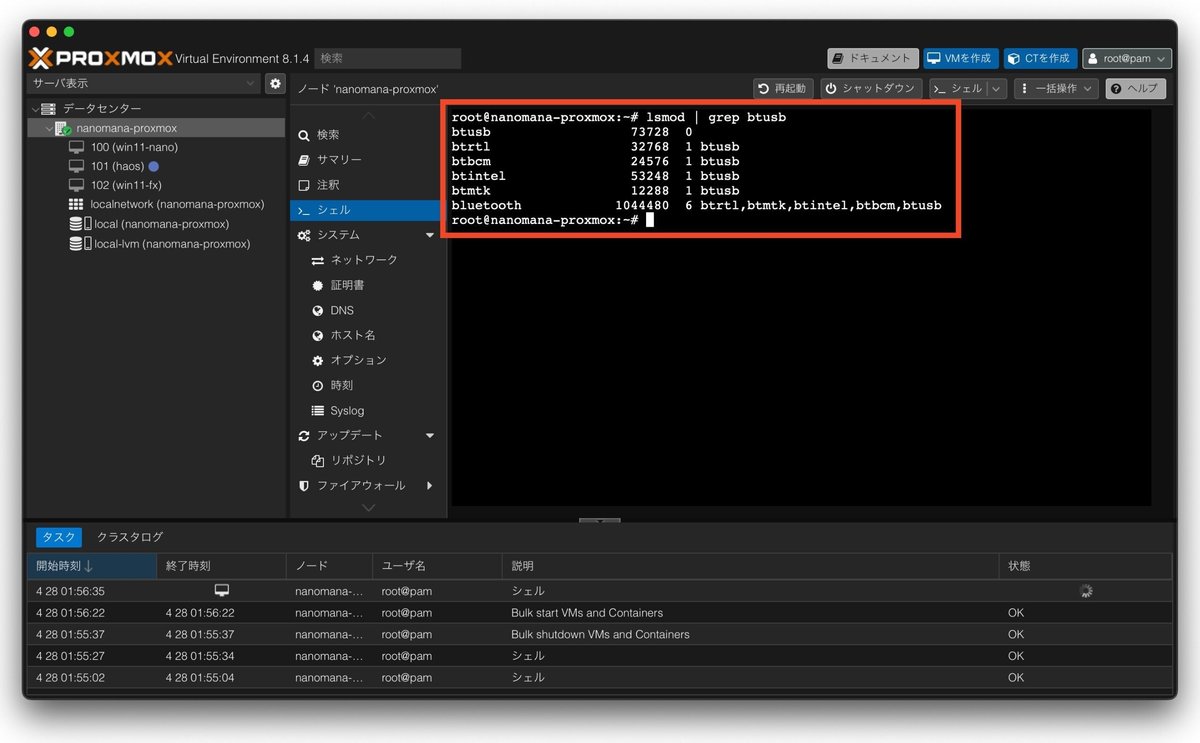The width and height of the screenshot is (1200, 743).
Task: Collapse the アップデート menu section
Action: [430, 435]
